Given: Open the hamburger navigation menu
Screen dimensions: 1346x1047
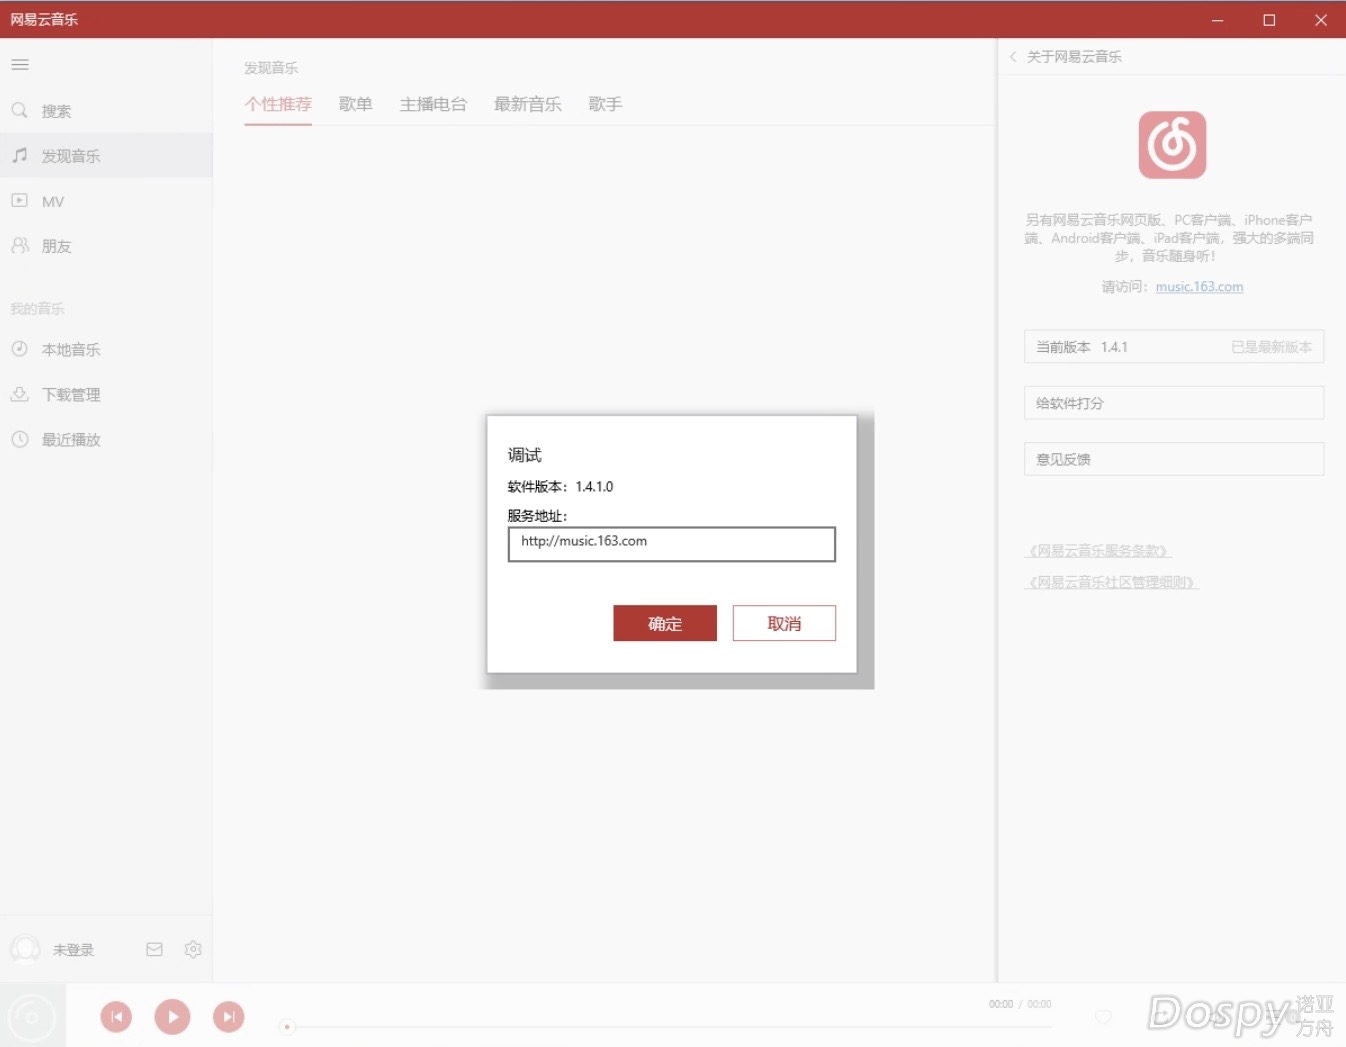Looking at the screenshot, I should (20, 65).
